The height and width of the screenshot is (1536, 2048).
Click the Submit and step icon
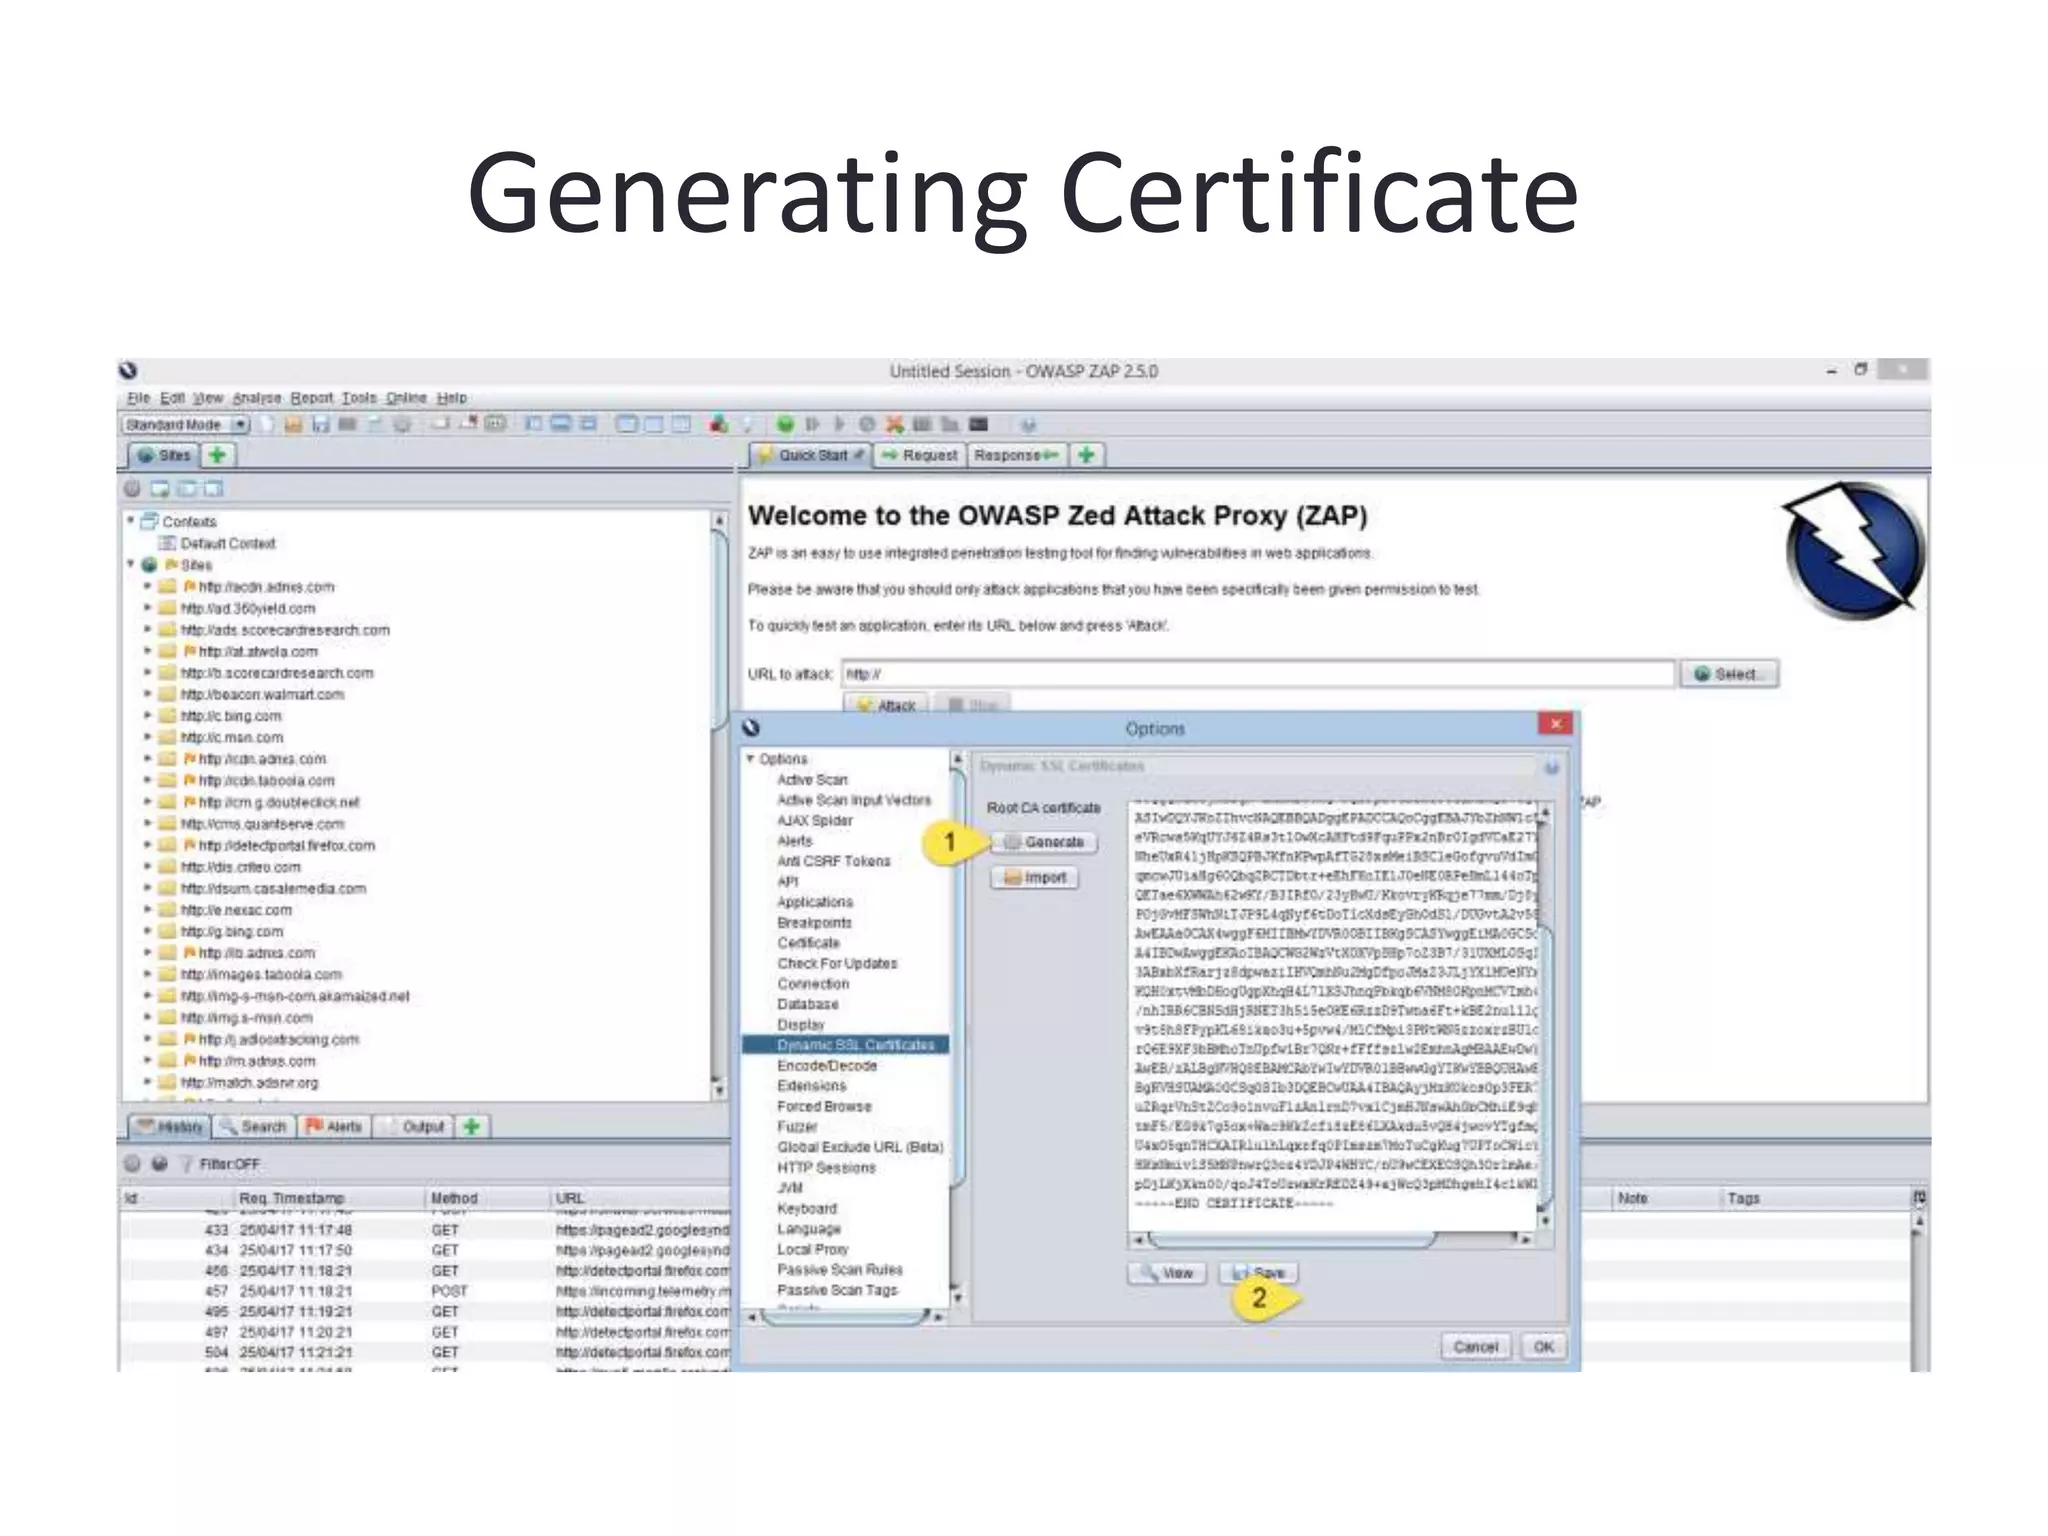click(812, 424)
